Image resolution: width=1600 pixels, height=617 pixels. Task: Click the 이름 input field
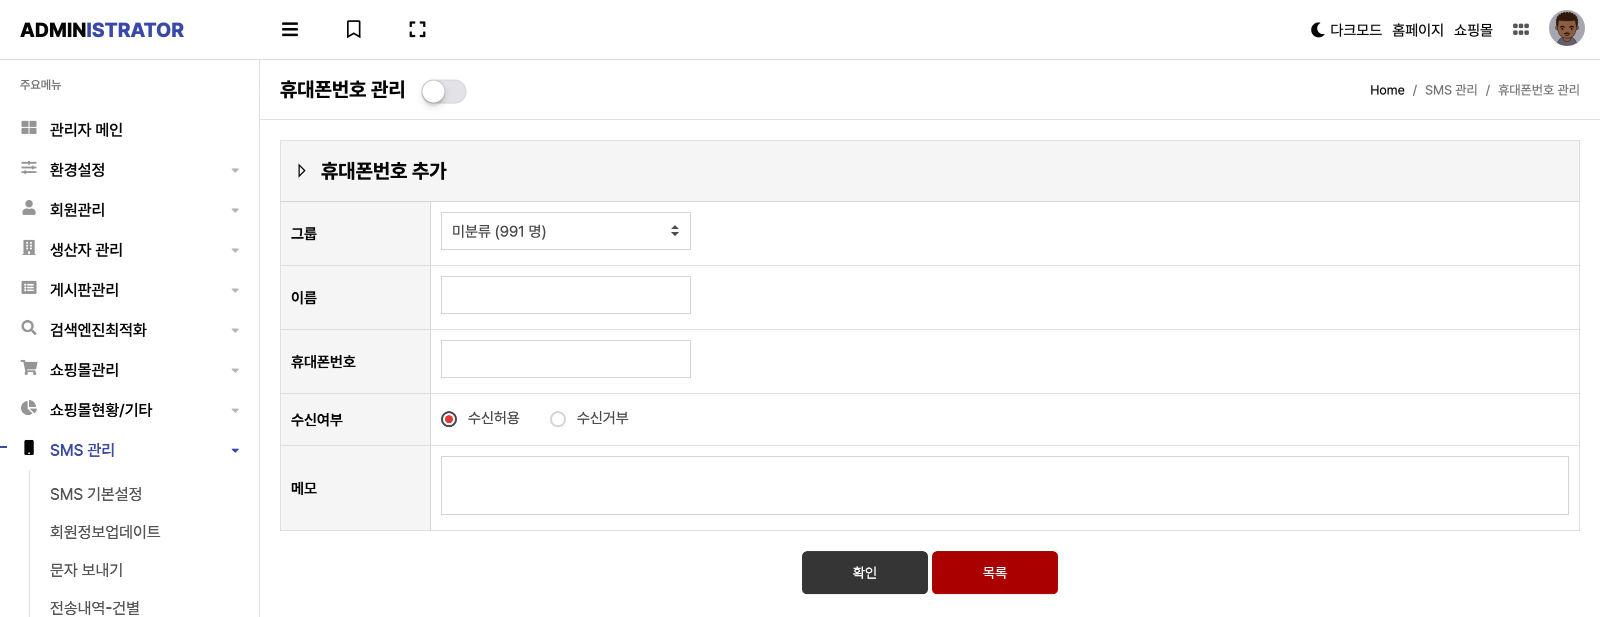[566, 295]
